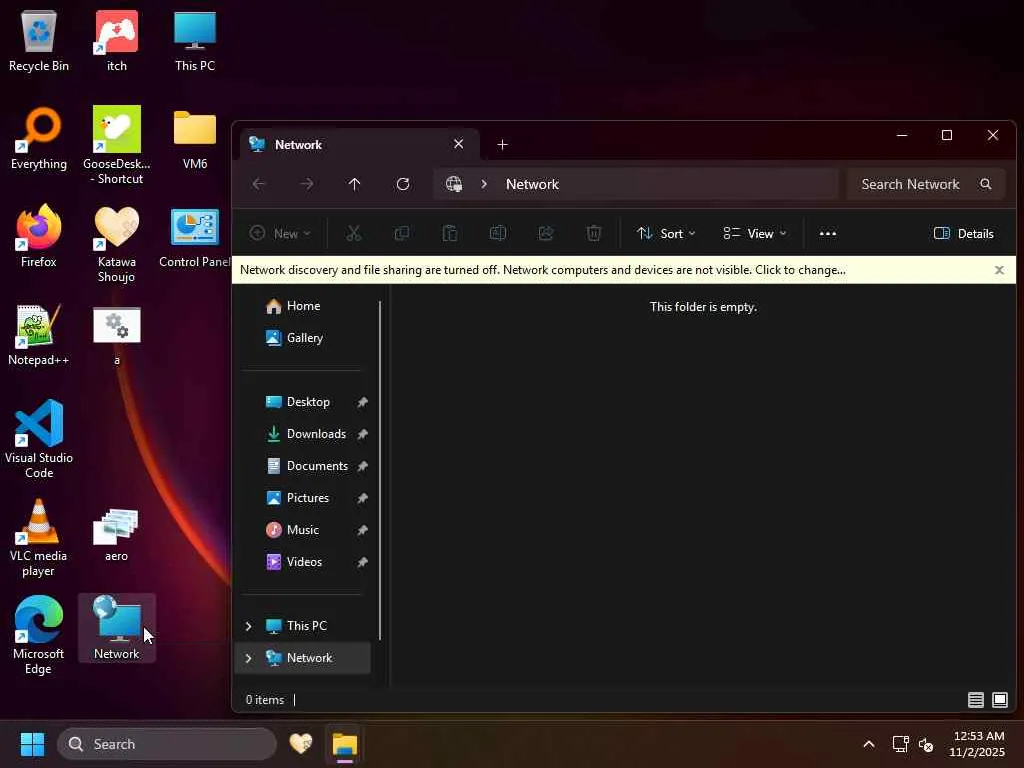Open network status tray icon
This screenshot has height=768, width=1024.
tap(901, 744)
